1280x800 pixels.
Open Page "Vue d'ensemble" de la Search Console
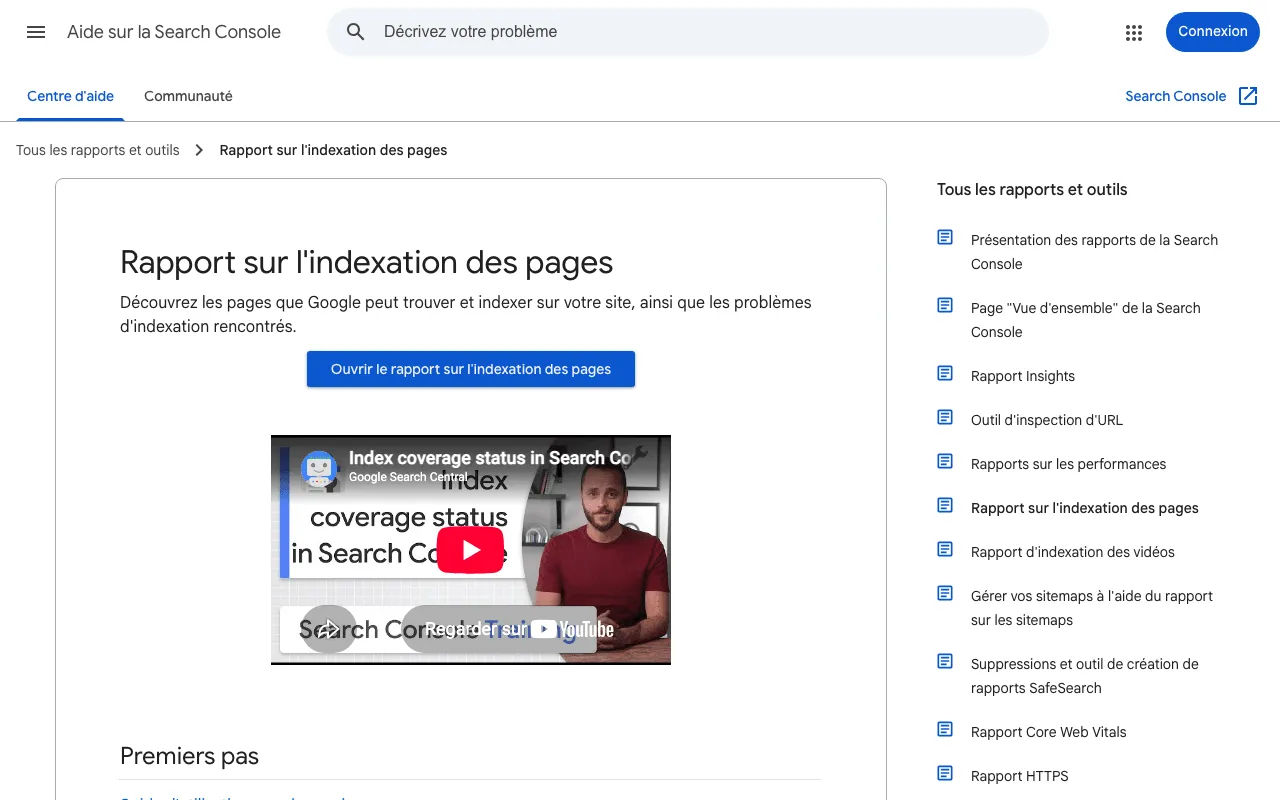point(1085,320)
